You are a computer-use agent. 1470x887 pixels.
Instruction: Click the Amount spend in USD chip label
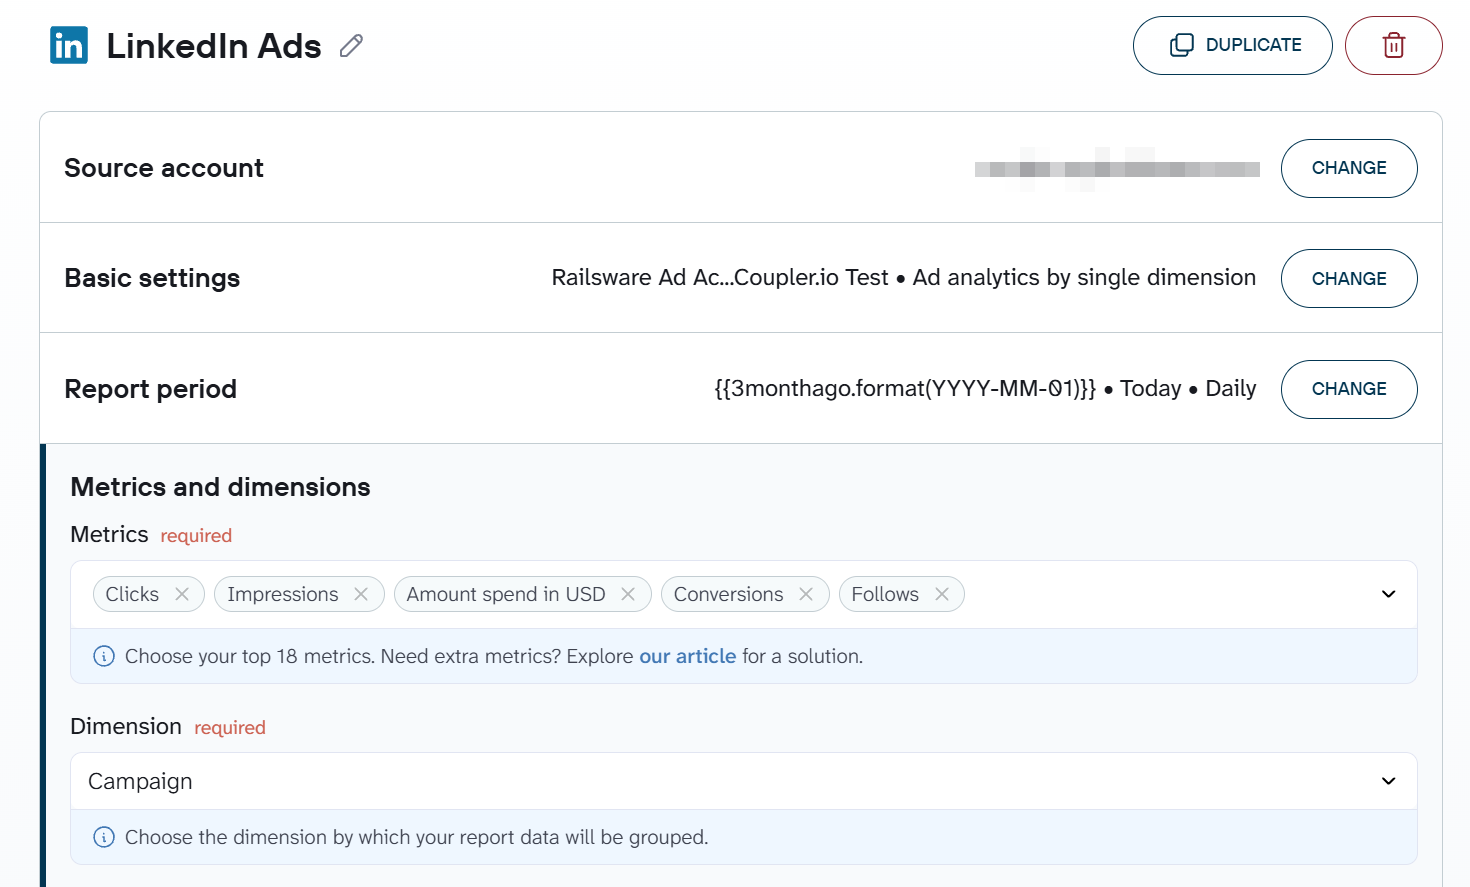click(506, 594)
